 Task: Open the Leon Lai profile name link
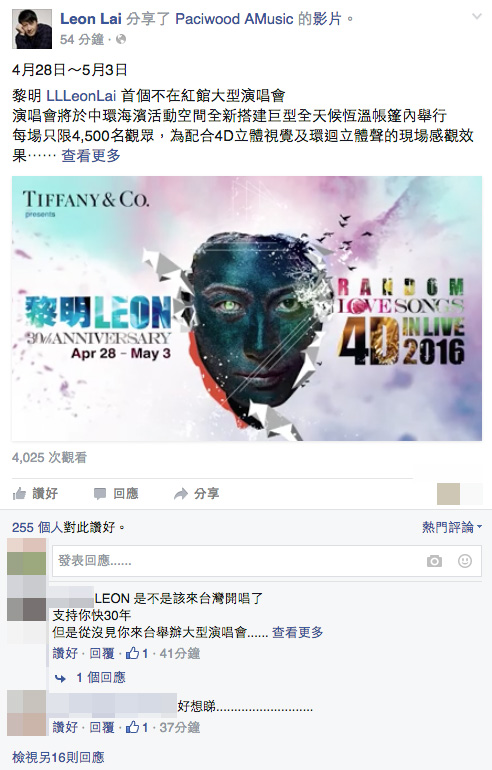coord(91,19)
